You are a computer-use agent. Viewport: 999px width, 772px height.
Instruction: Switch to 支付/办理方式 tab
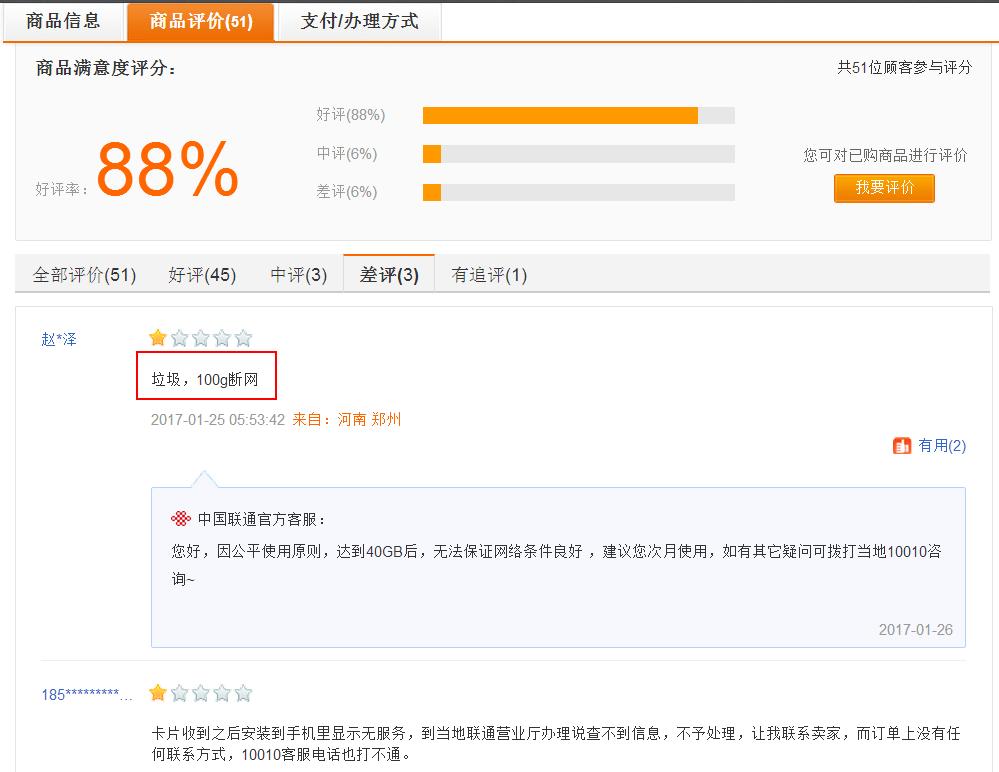pyautogui.click(x=359, y=21)
